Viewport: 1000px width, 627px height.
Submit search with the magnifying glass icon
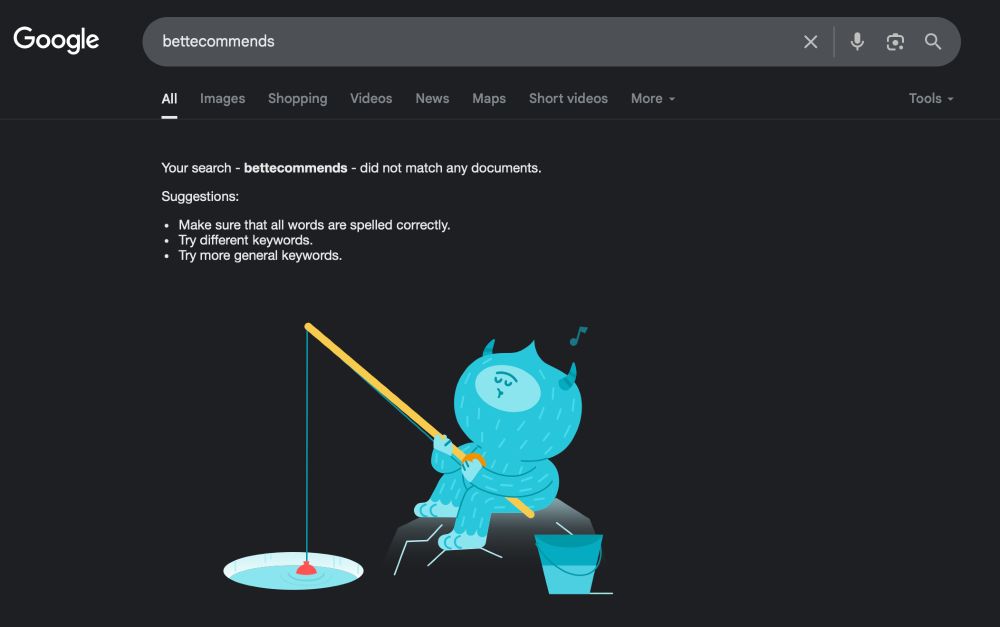coord(932,41)
